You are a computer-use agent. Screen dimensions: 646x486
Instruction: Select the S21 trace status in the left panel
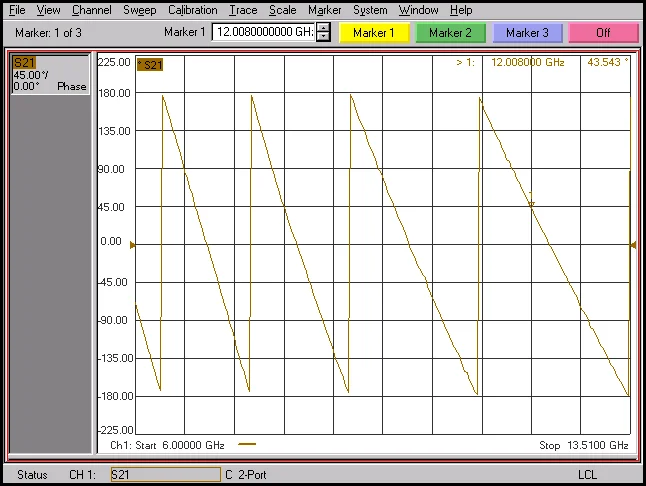tap(24, 63)
